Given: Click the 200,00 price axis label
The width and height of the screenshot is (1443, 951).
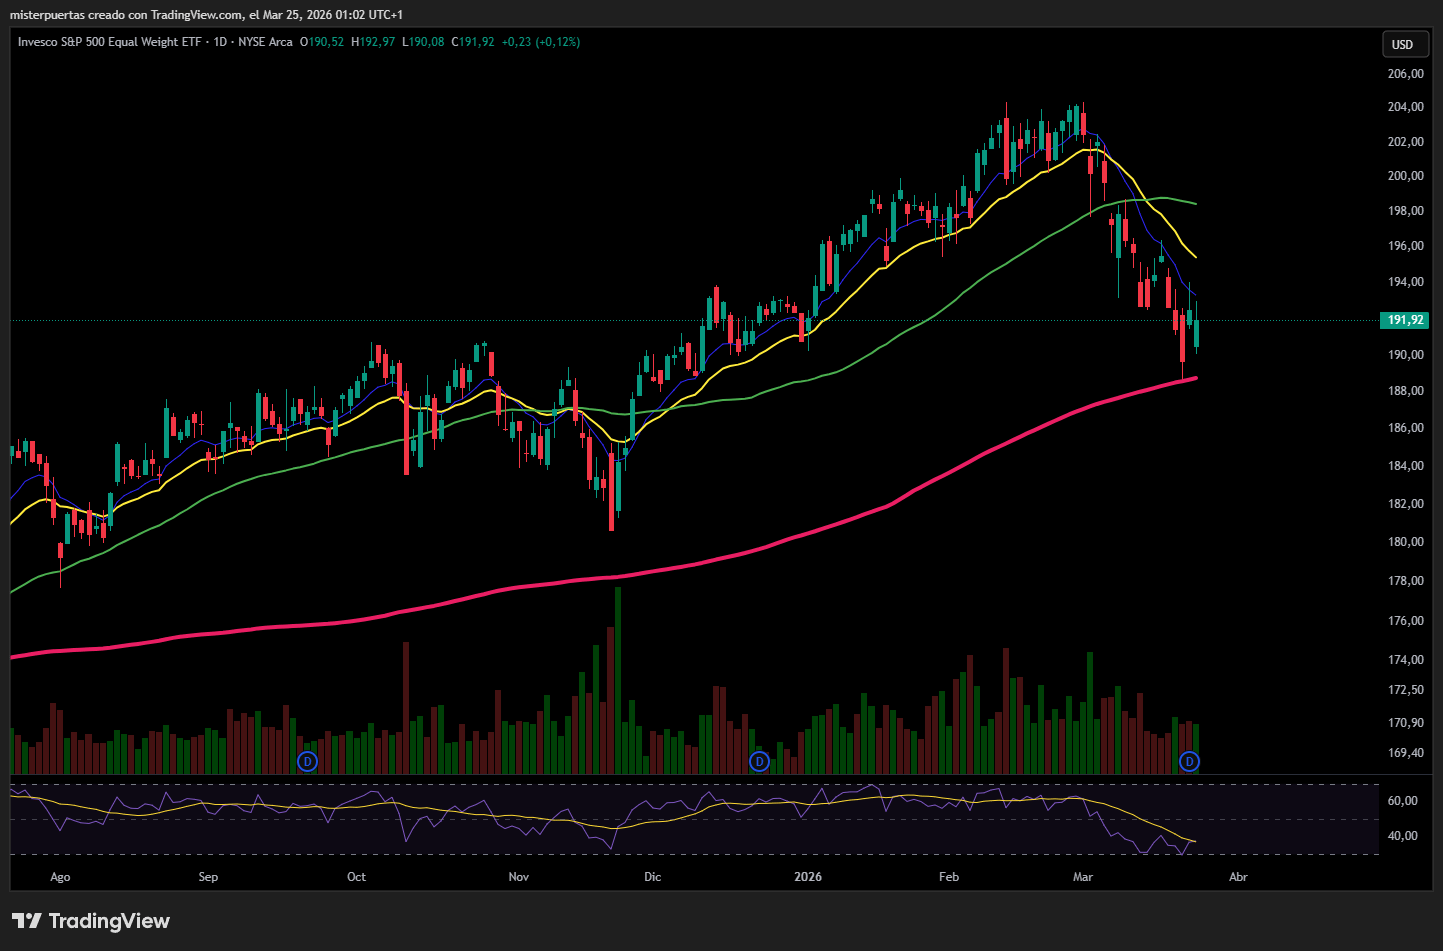Looking at the screenshot, I should [1406, 176].
